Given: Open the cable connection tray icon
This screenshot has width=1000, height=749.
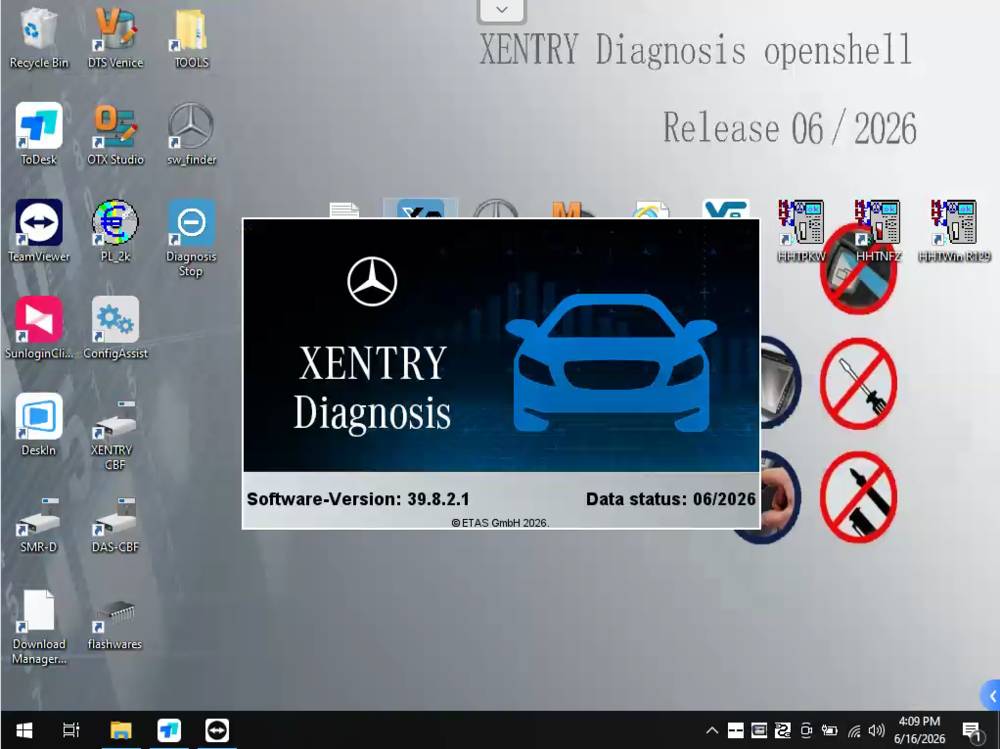Looking at the screenshot, I should point(783,730).
